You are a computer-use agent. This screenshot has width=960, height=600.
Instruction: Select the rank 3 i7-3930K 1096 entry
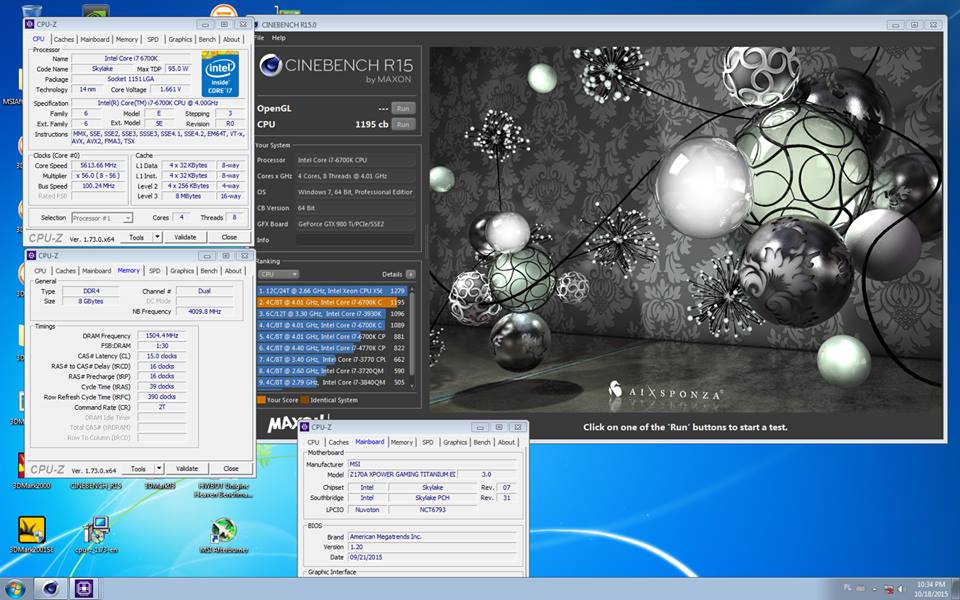(x=331, y=313)
